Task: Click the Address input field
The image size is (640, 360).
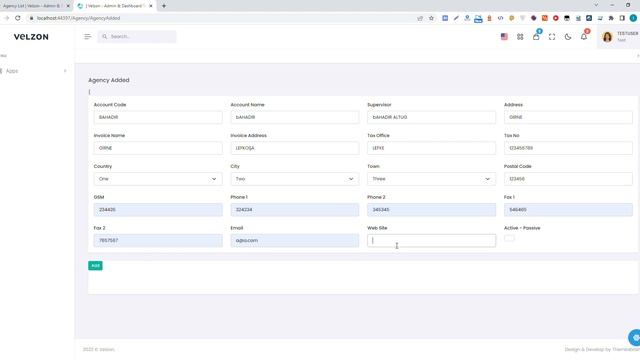Action: point(568,117)
